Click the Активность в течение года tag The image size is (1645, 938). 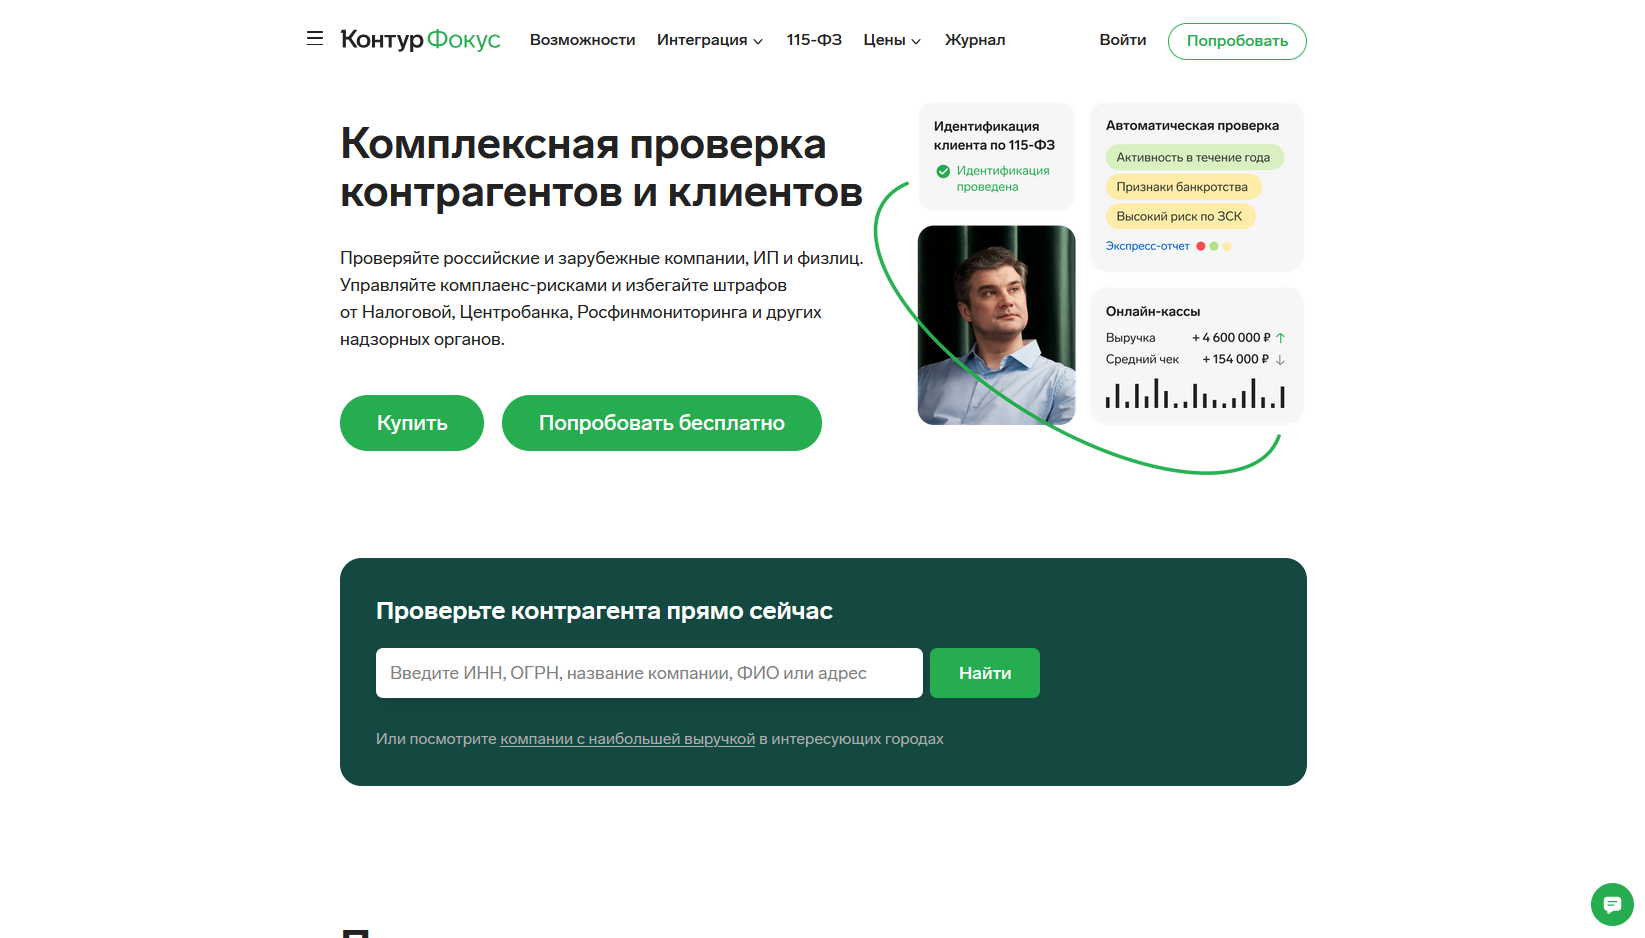click(x=1194, y=158)
